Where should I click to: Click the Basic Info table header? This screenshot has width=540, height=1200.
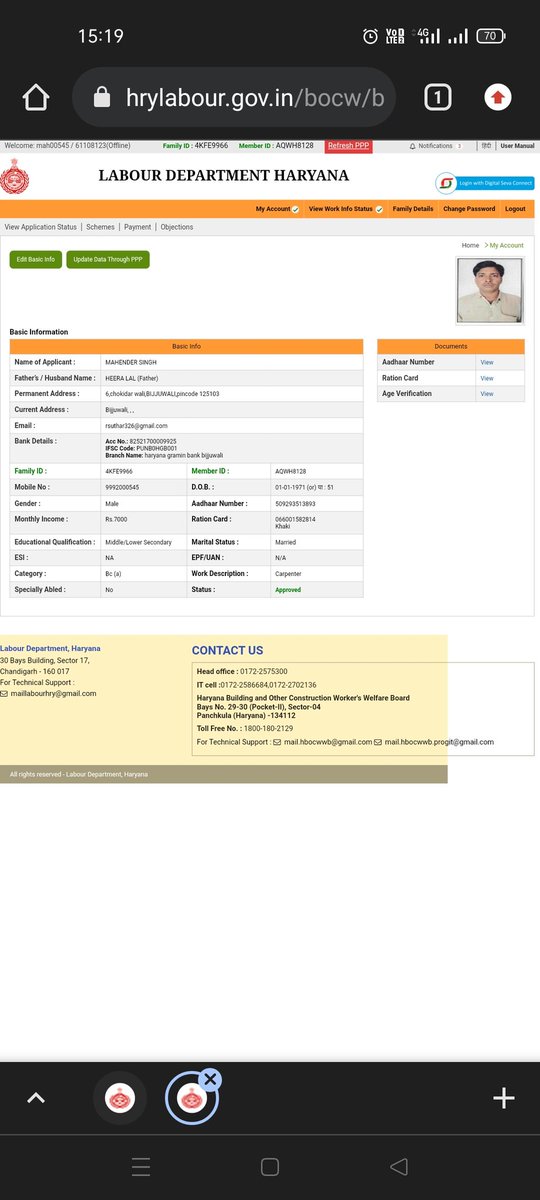(186, 346)
